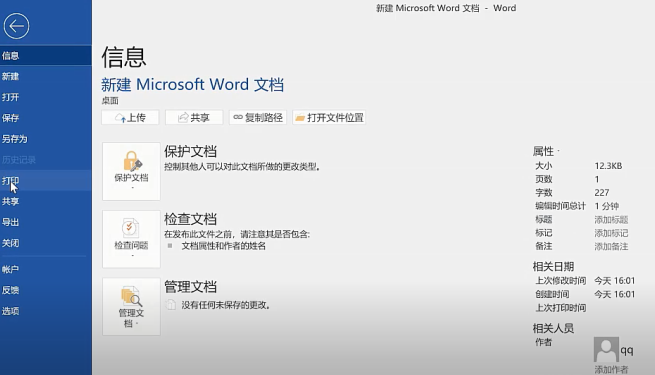655x375 pixels.
Task: Click the back arrow circle icon
Action: [16, 26]
